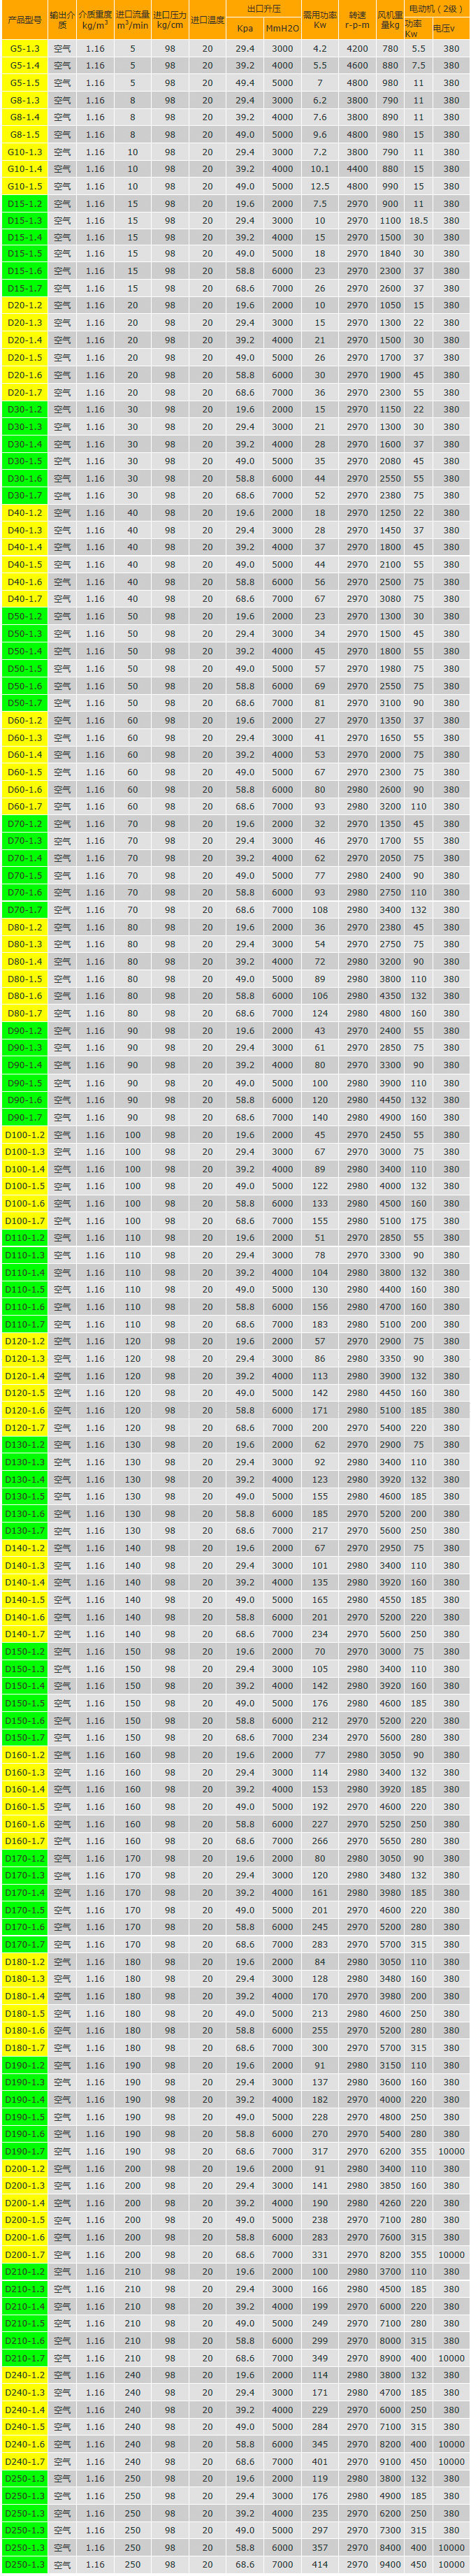The height and width of the screenshot is (2576, 471).
Task: Select the D200-1.6 model cell
Action: (x=25, y=2238)
